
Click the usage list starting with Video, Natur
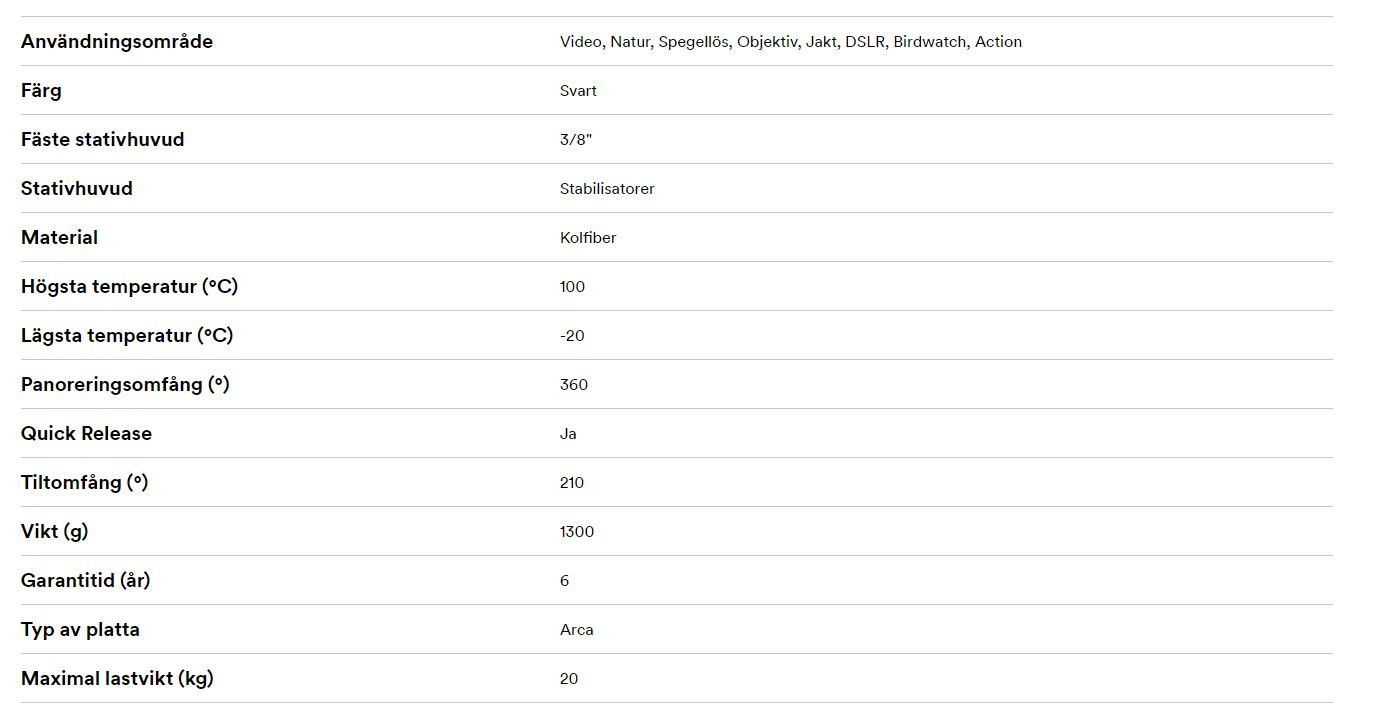[x=790, y=42]
